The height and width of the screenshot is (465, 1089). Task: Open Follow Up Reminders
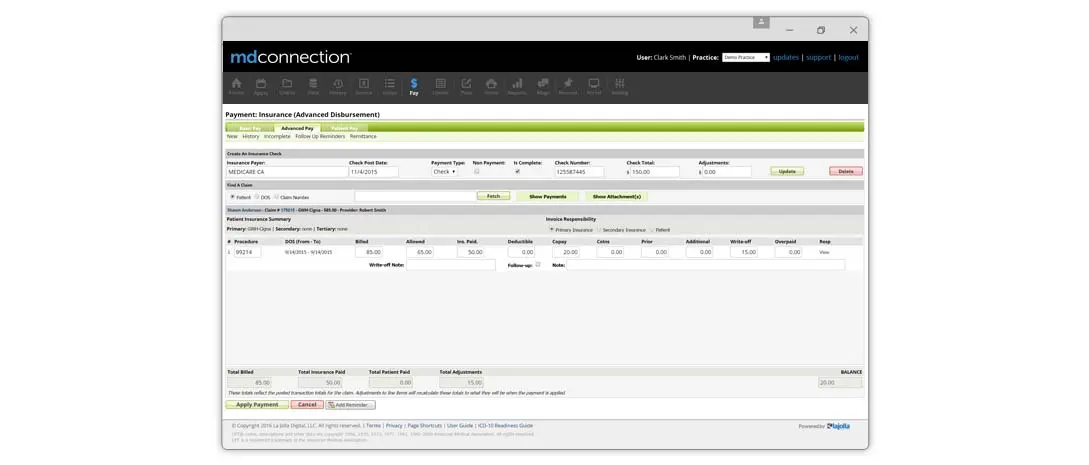(320, 137)
